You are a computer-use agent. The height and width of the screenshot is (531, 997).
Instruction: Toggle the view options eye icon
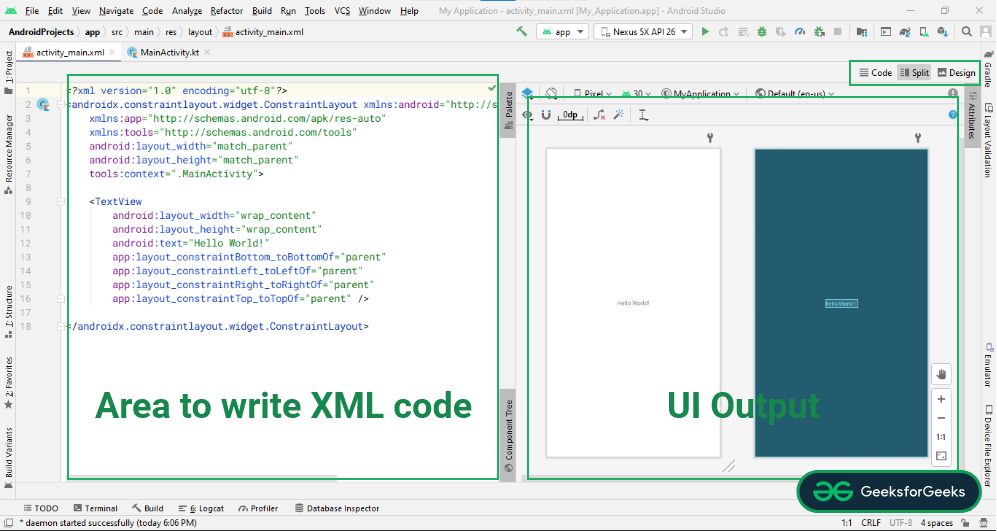(x=528, y=115)
